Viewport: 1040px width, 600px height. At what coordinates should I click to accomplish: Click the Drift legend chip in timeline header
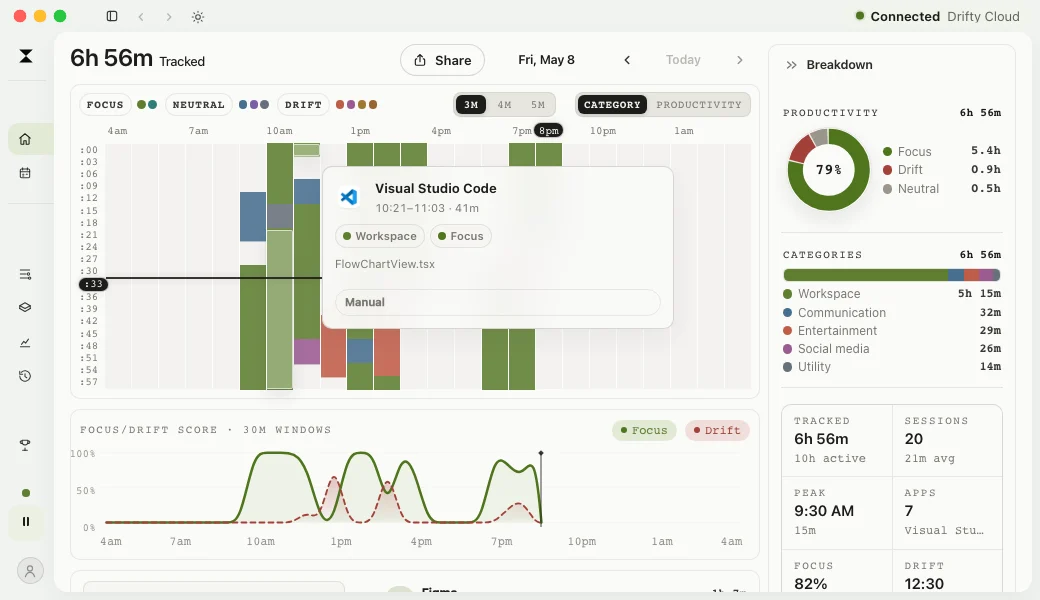(303, 105)
